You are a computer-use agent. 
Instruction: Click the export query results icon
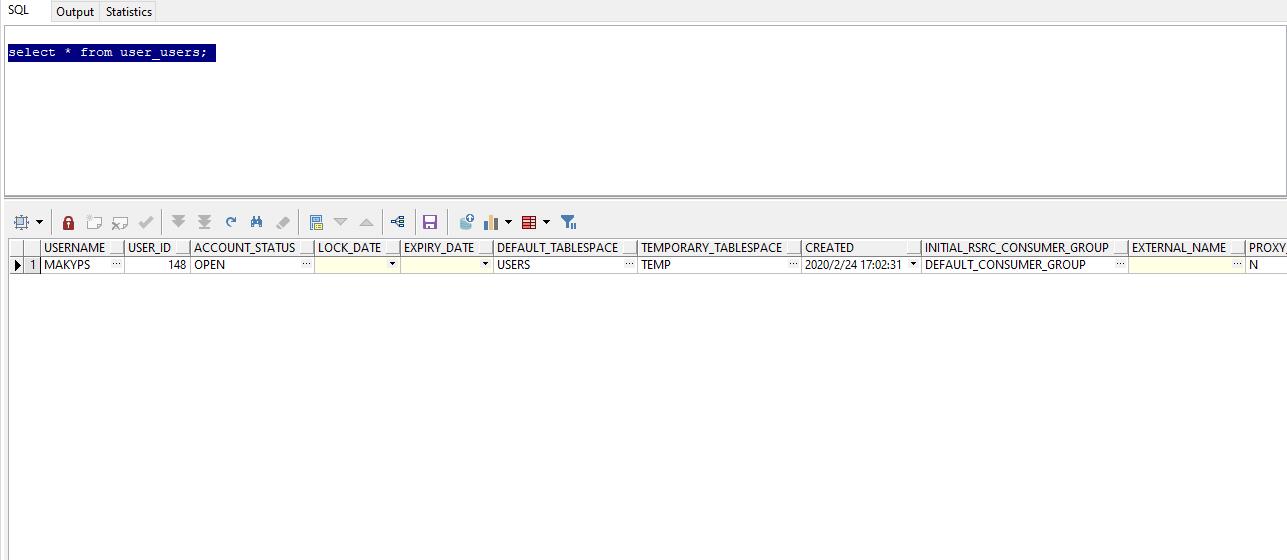(466, 222)
